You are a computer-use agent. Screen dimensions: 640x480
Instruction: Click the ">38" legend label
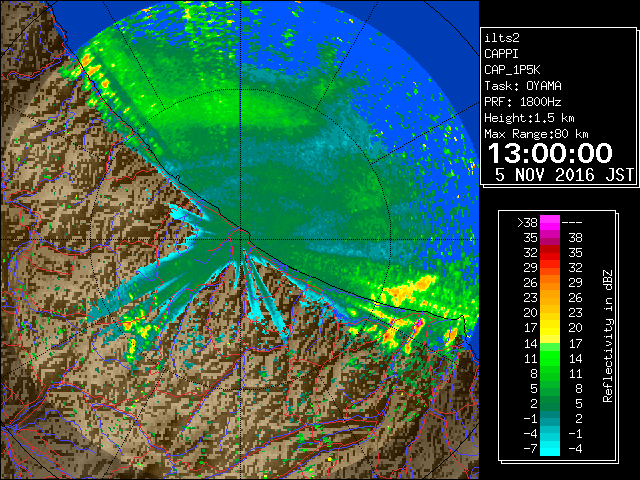click(527, 223)
